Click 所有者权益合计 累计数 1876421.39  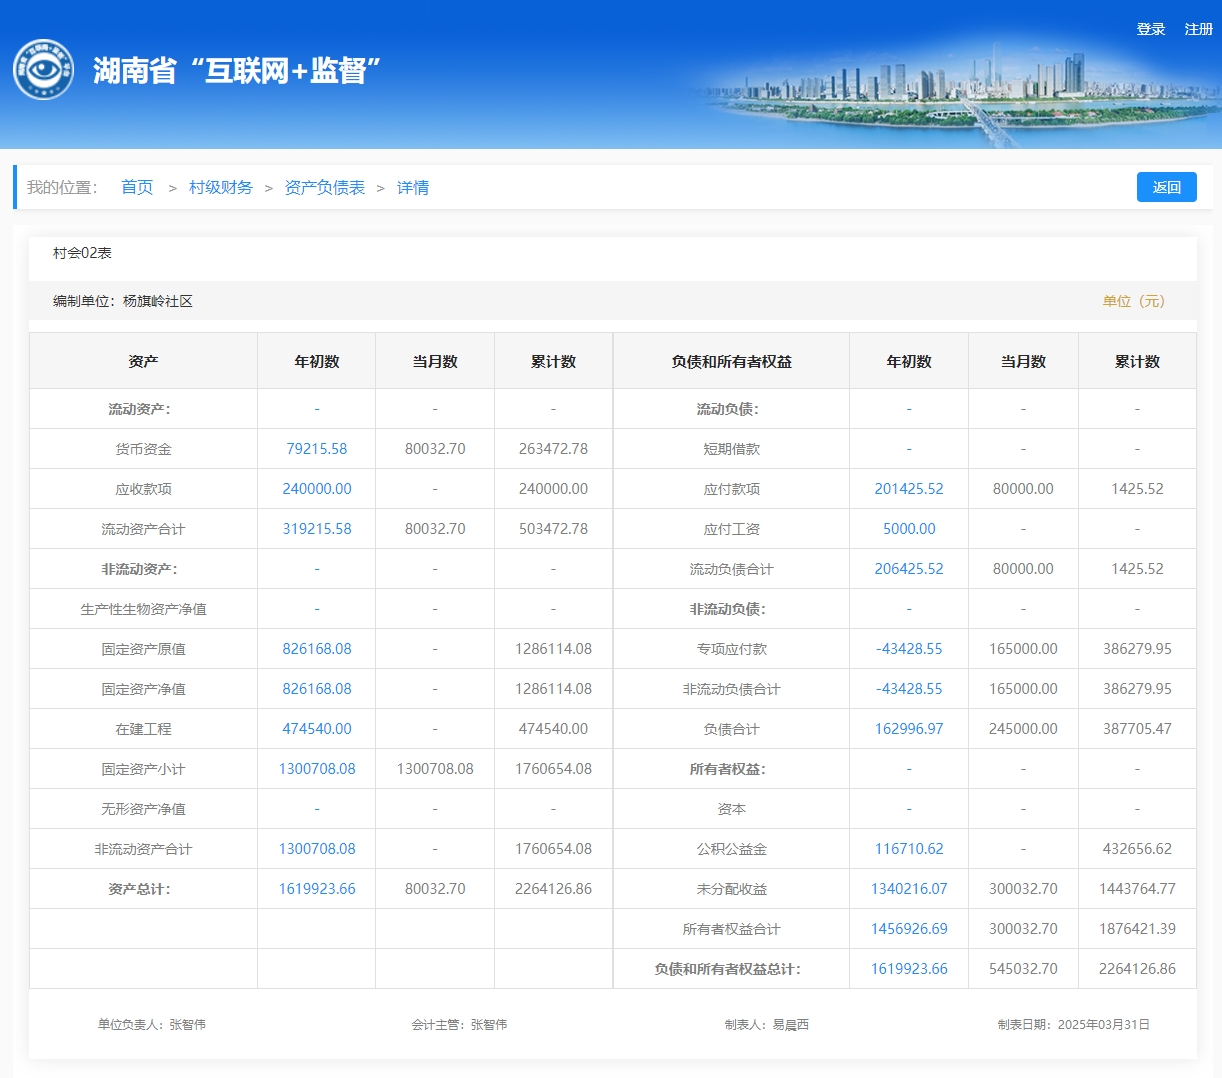coord(1137,929)
